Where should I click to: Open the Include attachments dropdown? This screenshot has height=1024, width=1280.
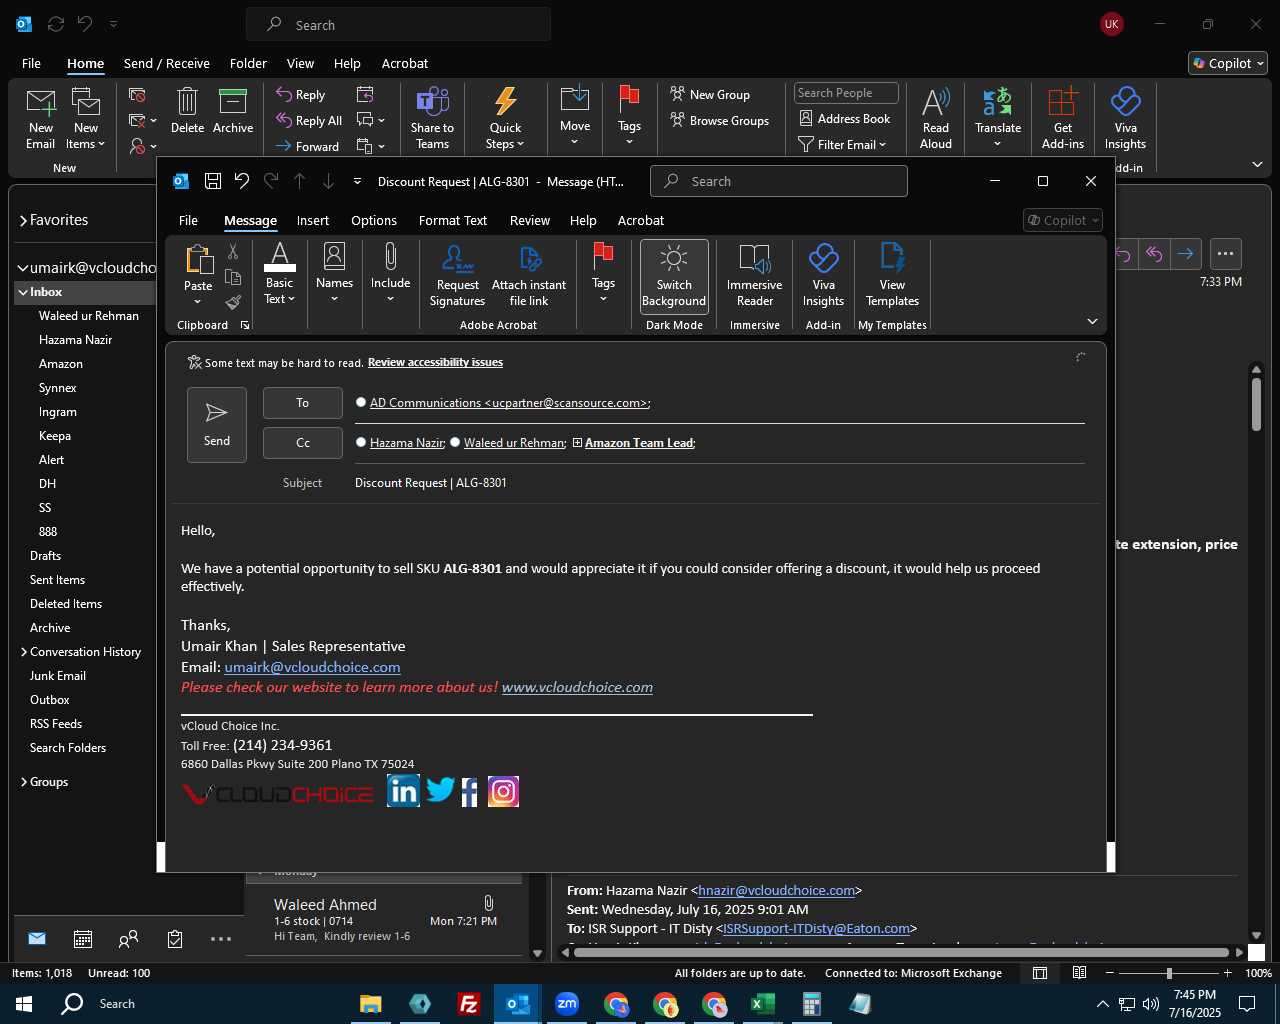coord(390,273)
